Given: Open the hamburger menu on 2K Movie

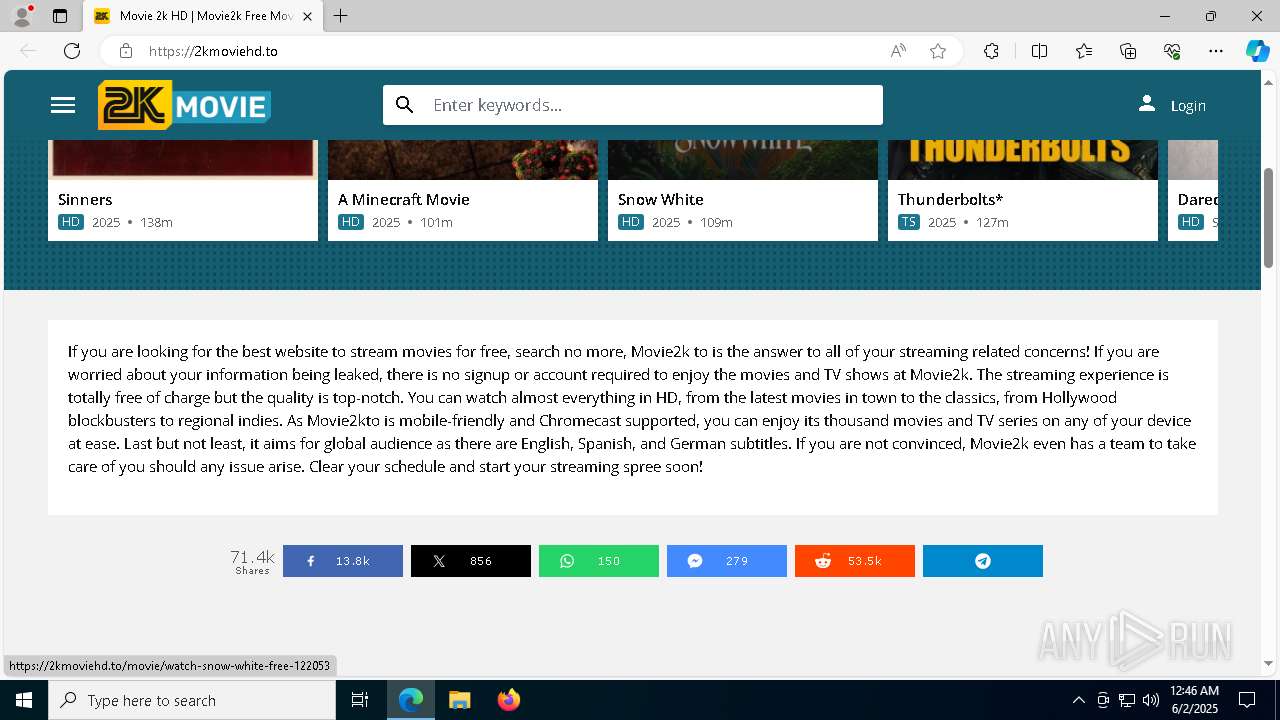Looking at the screenshot, I should click(63, 105).
